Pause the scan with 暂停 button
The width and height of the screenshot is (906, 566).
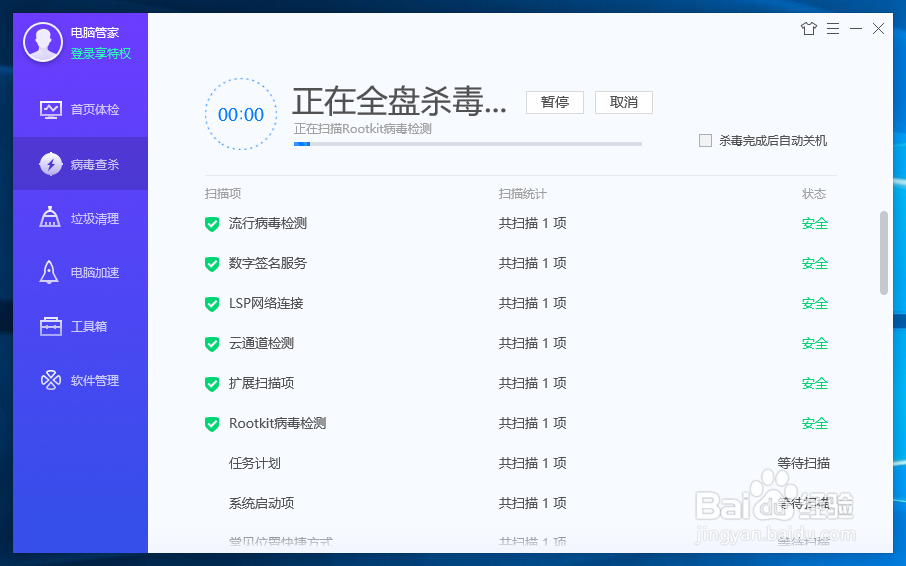555,102
